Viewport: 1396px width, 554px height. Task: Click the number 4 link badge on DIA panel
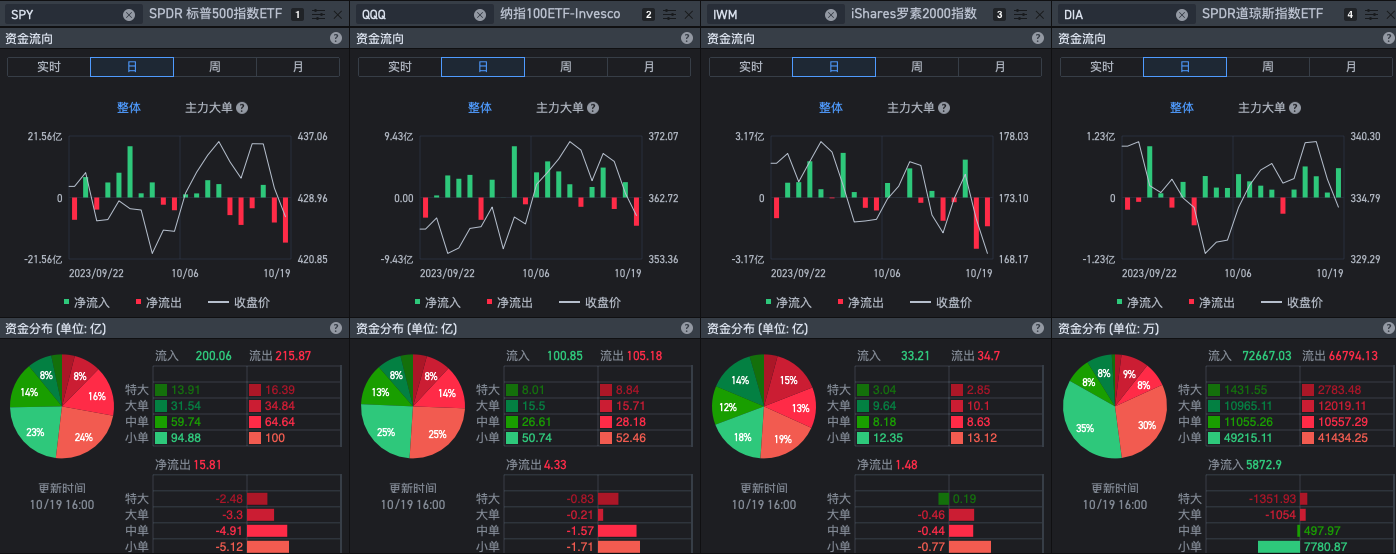coord(1351,15)
